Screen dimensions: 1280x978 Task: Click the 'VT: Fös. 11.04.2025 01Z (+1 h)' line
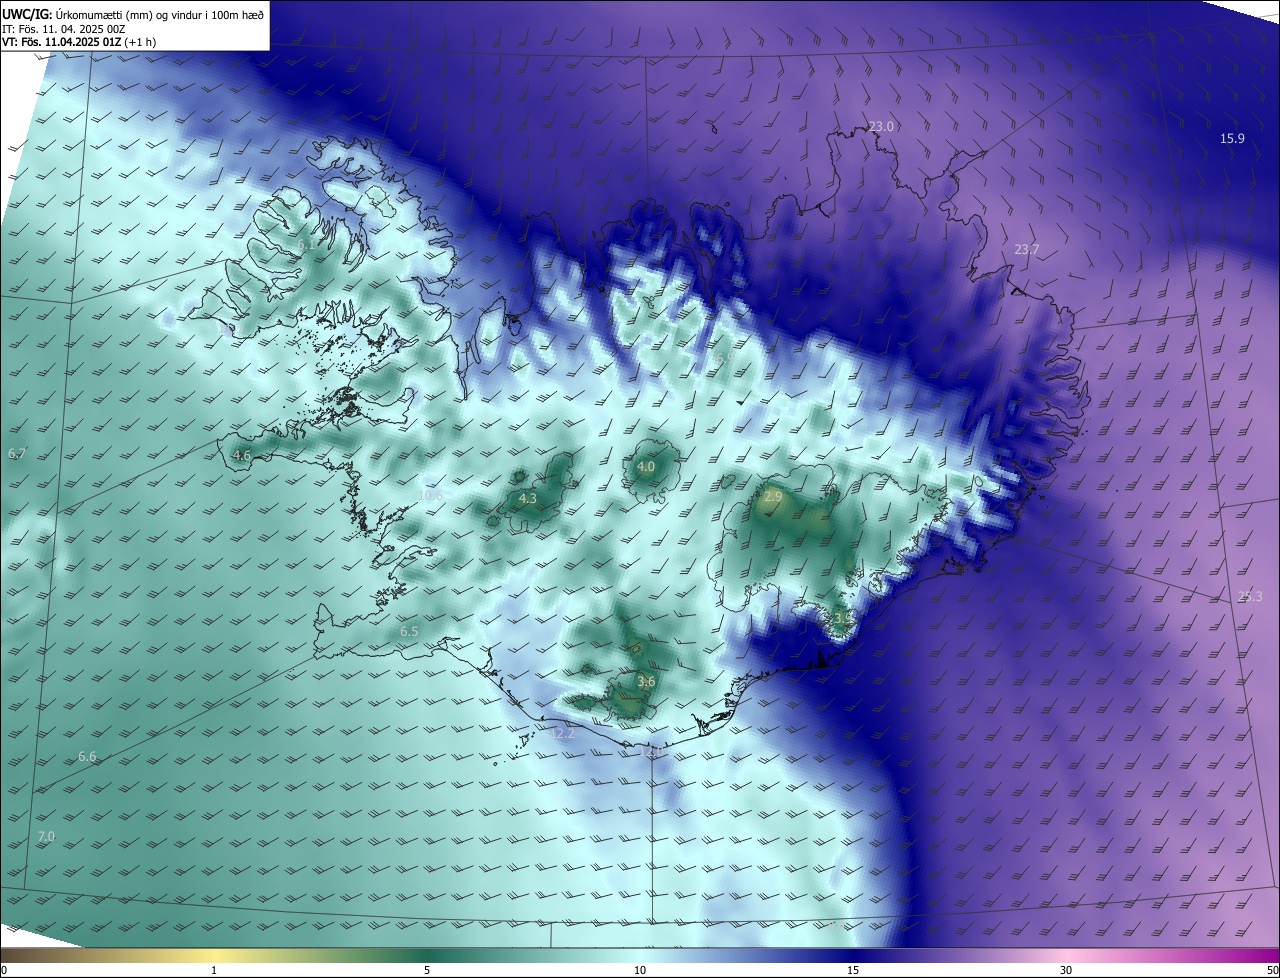(x=80, y=42)
